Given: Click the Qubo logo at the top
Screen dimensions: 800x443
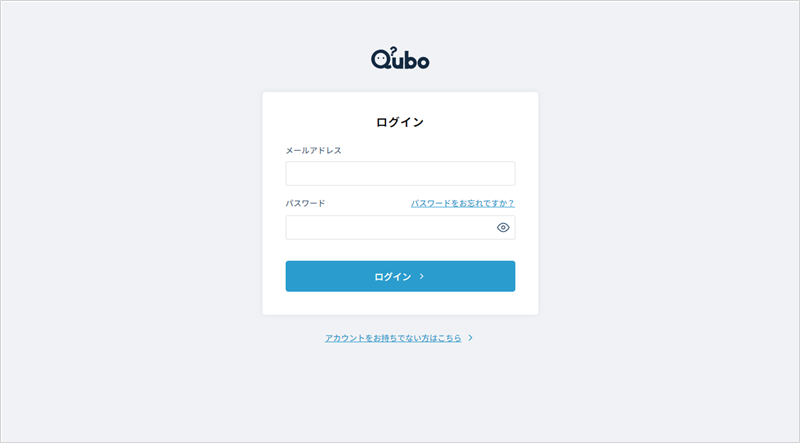Looking at the screenshot, I should [400, 60].
